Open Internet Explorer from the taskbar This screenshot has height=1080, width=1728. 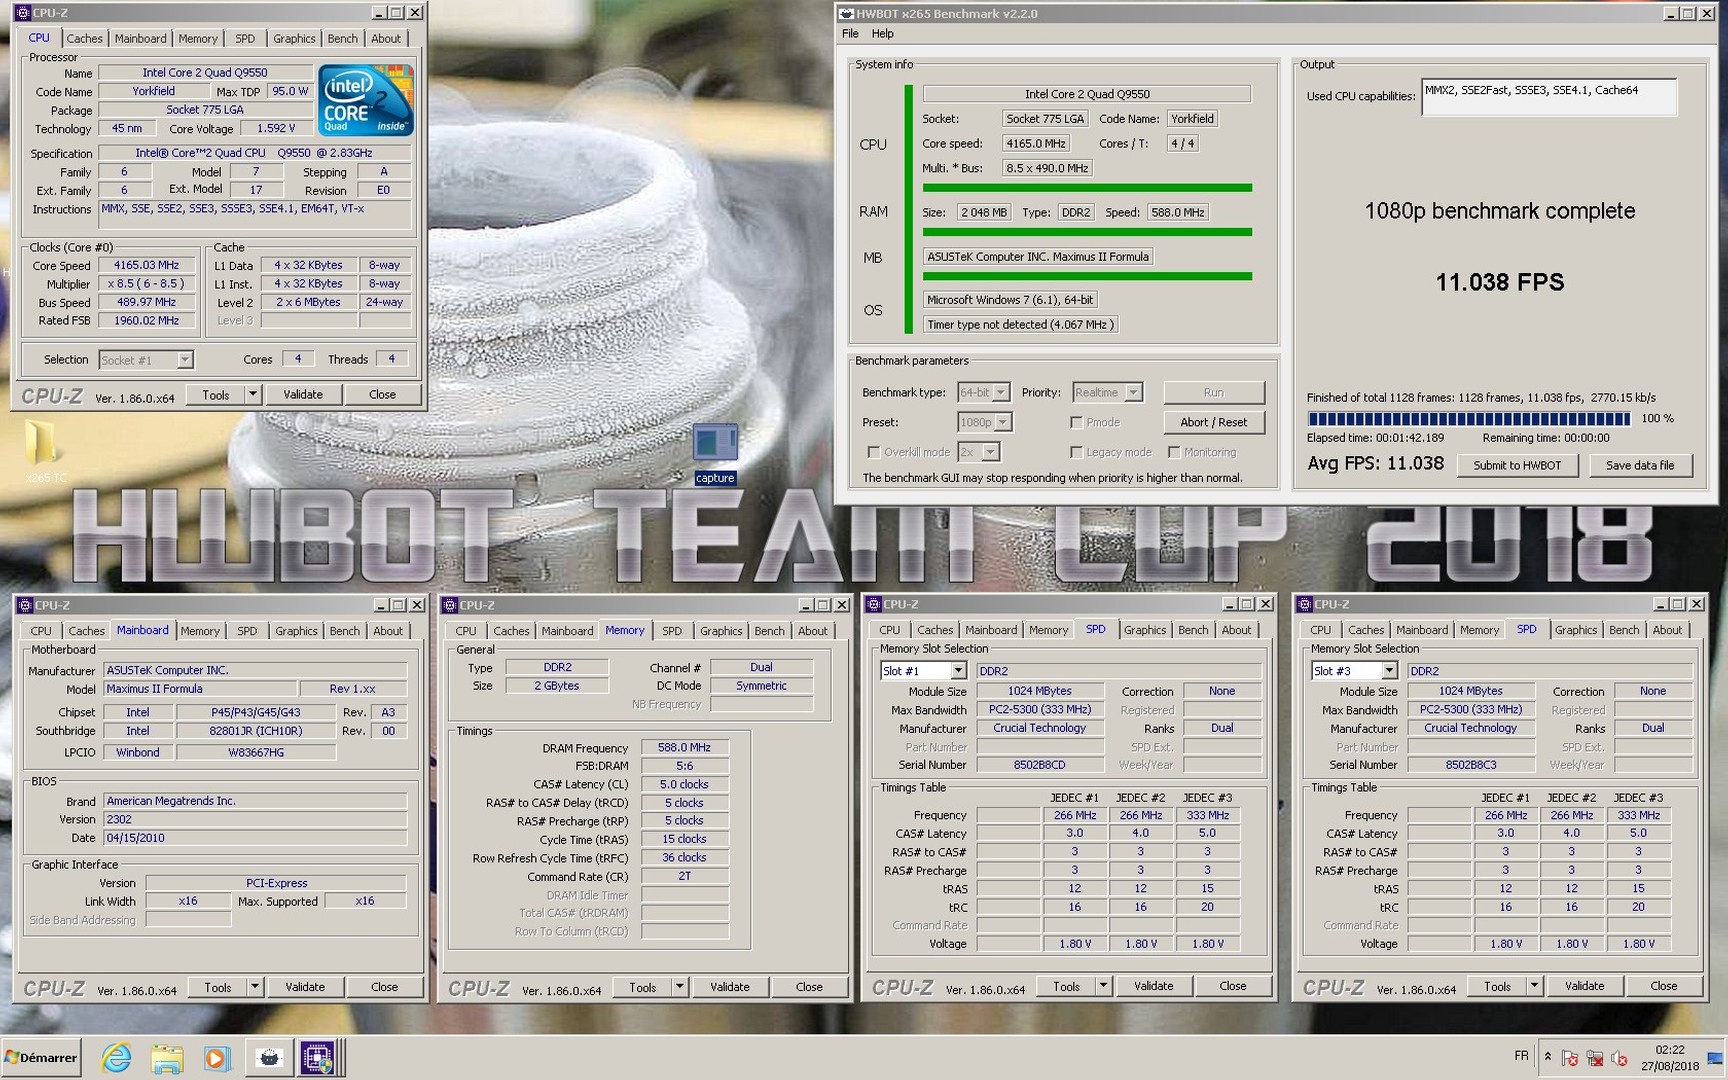[117, 1057]
